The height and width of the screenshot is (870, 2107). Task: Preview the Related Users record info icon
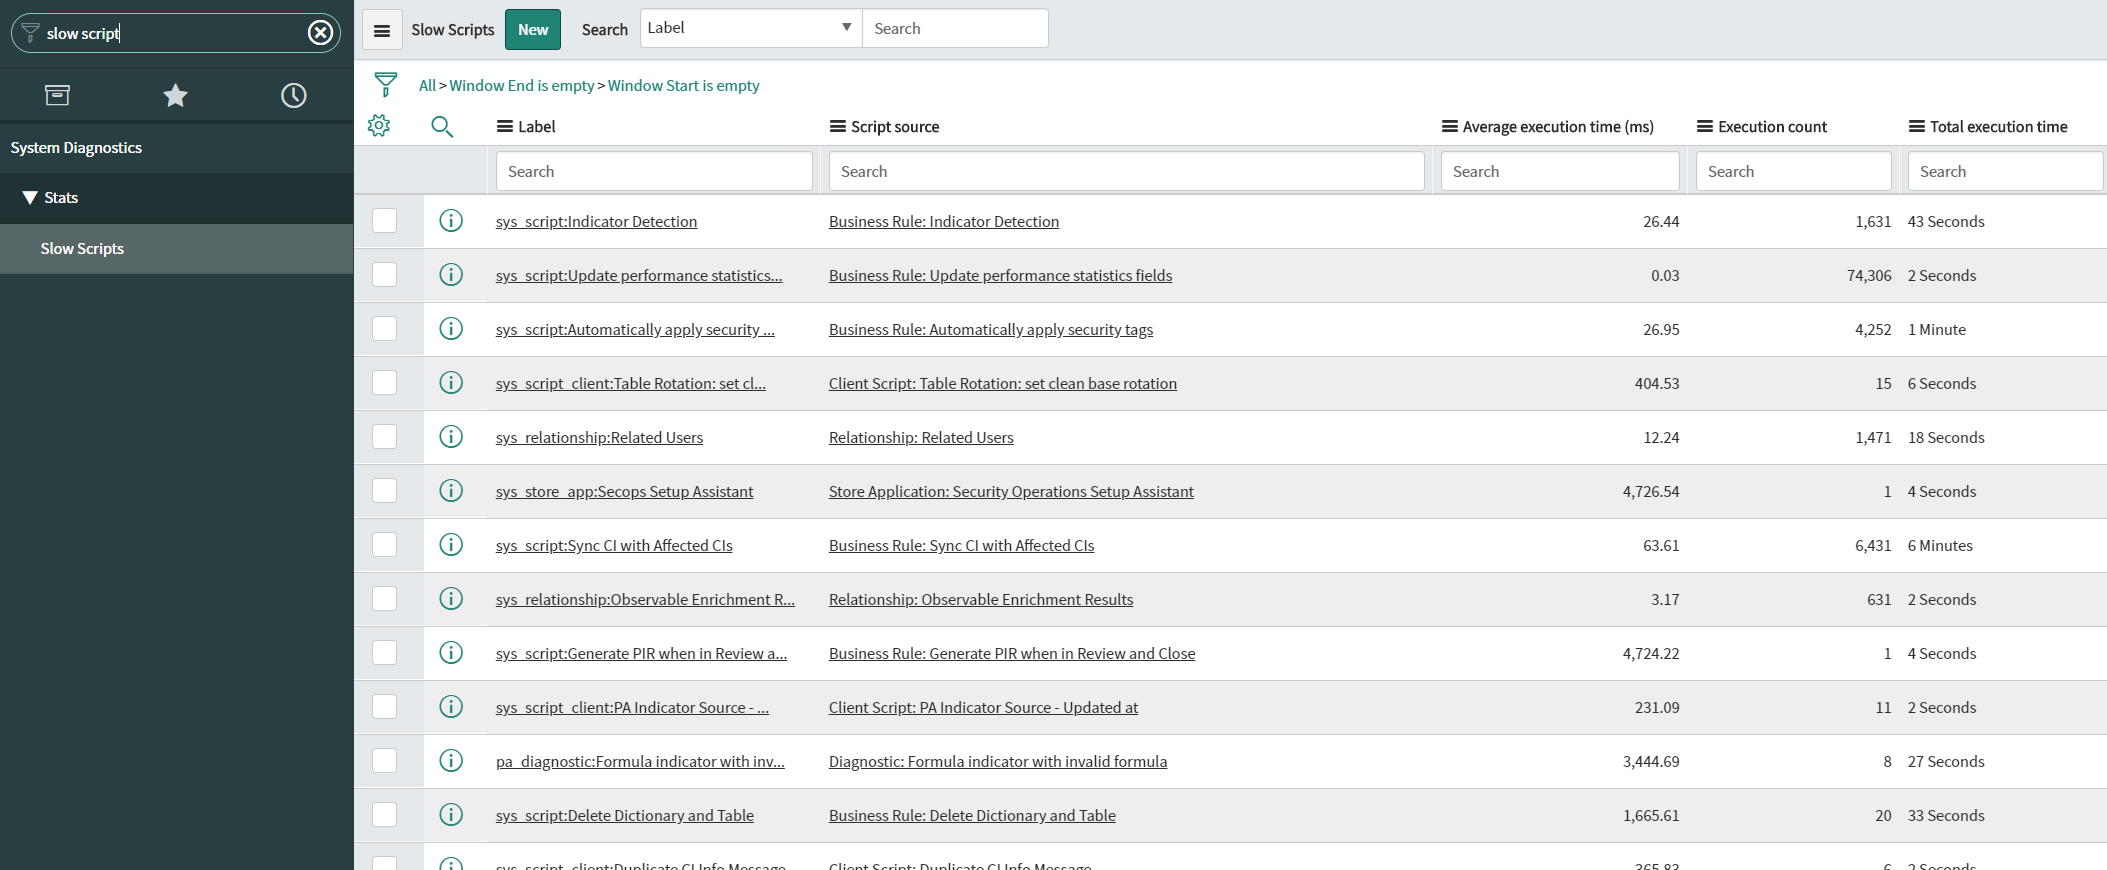pyautogui.click(x=451, y=436)
